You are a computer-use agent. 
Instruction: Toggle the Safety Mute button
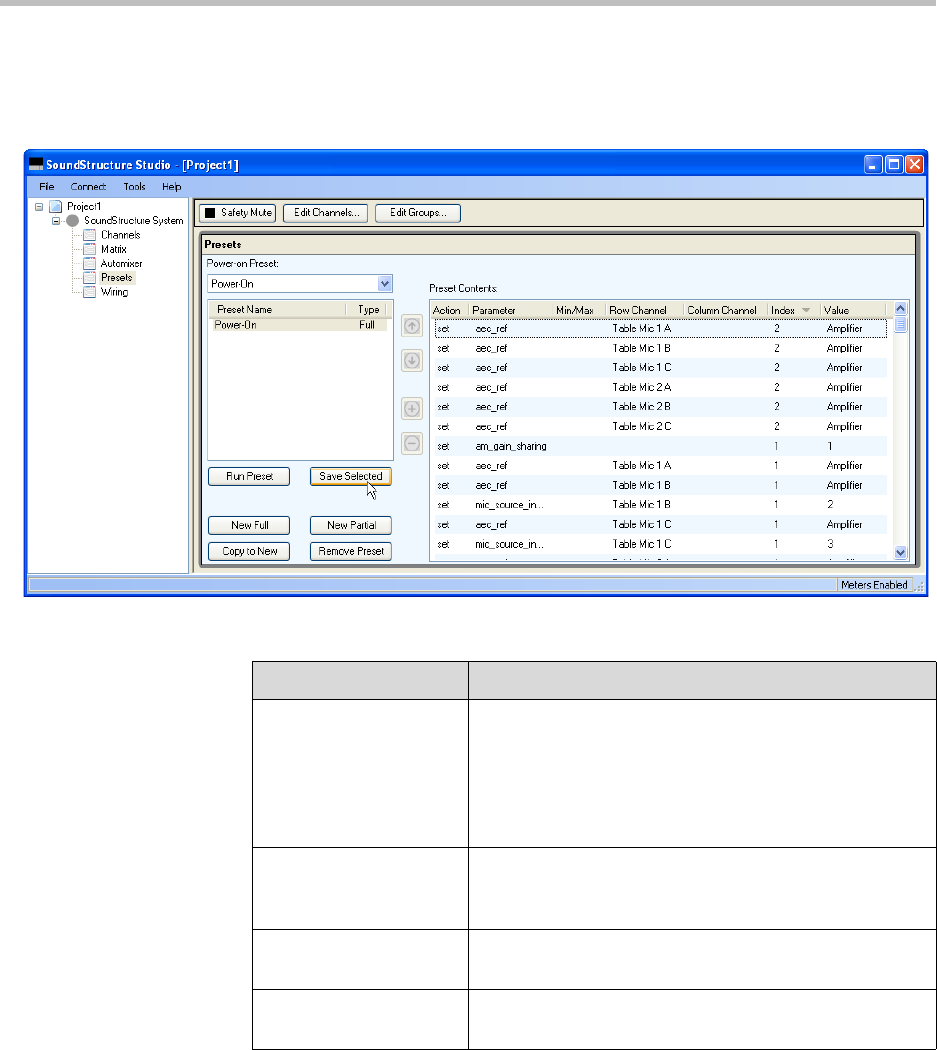tap(237, 213)
